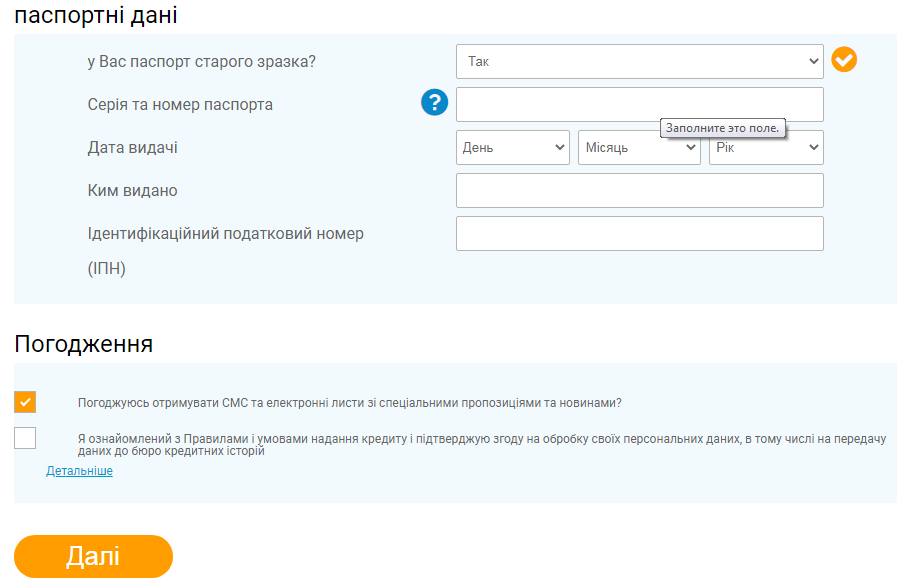
Task: Click the credit rules agreement text
Action: (482, 444)
